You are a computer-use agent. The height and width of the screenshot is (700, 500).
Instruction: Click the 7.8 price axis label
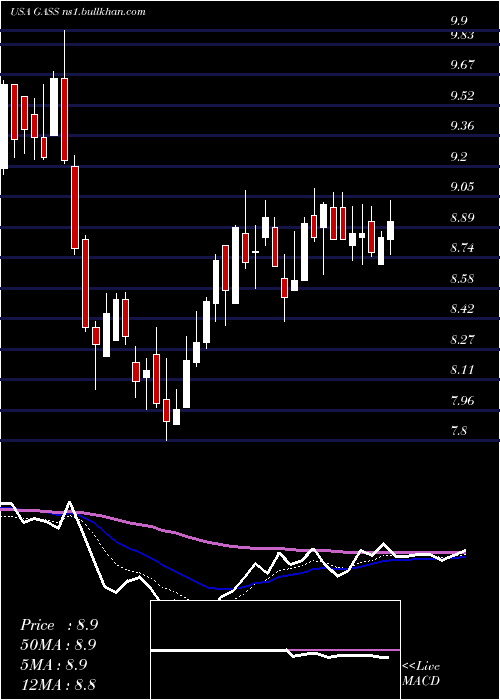[459, 431]
